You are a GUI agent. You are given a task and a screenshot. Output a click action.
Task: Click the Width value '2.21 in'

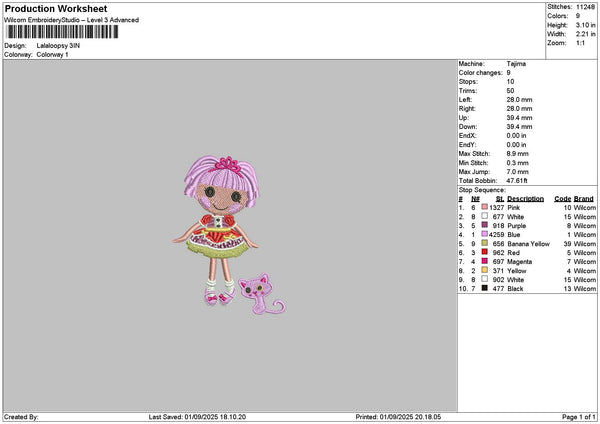(x=585, y=34)
